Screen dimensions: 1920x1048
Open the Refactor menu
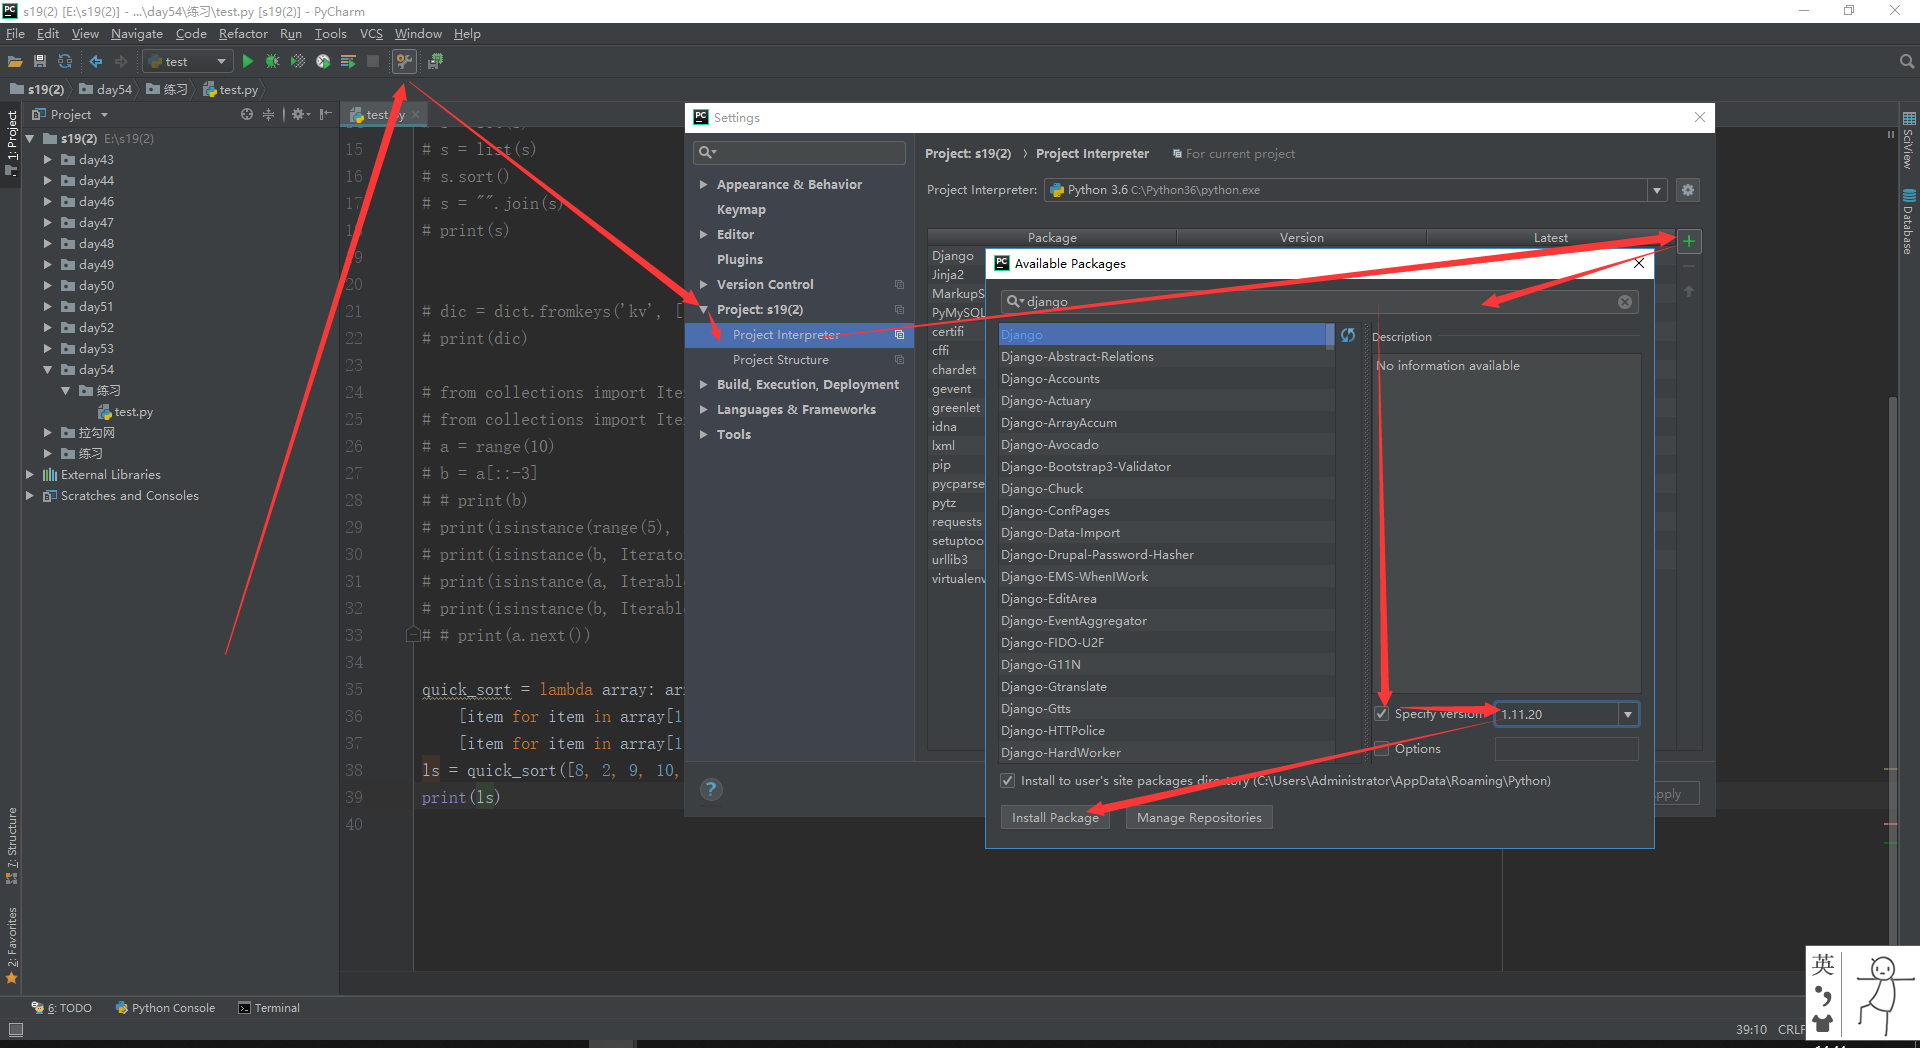(x=243, y=34)
